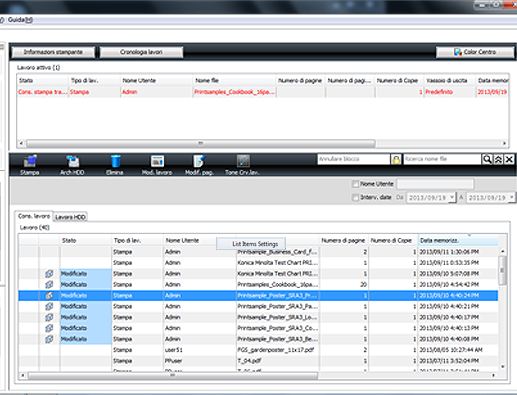Image resolution: width=517 pixels, height=395 pixels.
Task: Sort active jobs by Vassoio di uscita
Action: [450, 81]
